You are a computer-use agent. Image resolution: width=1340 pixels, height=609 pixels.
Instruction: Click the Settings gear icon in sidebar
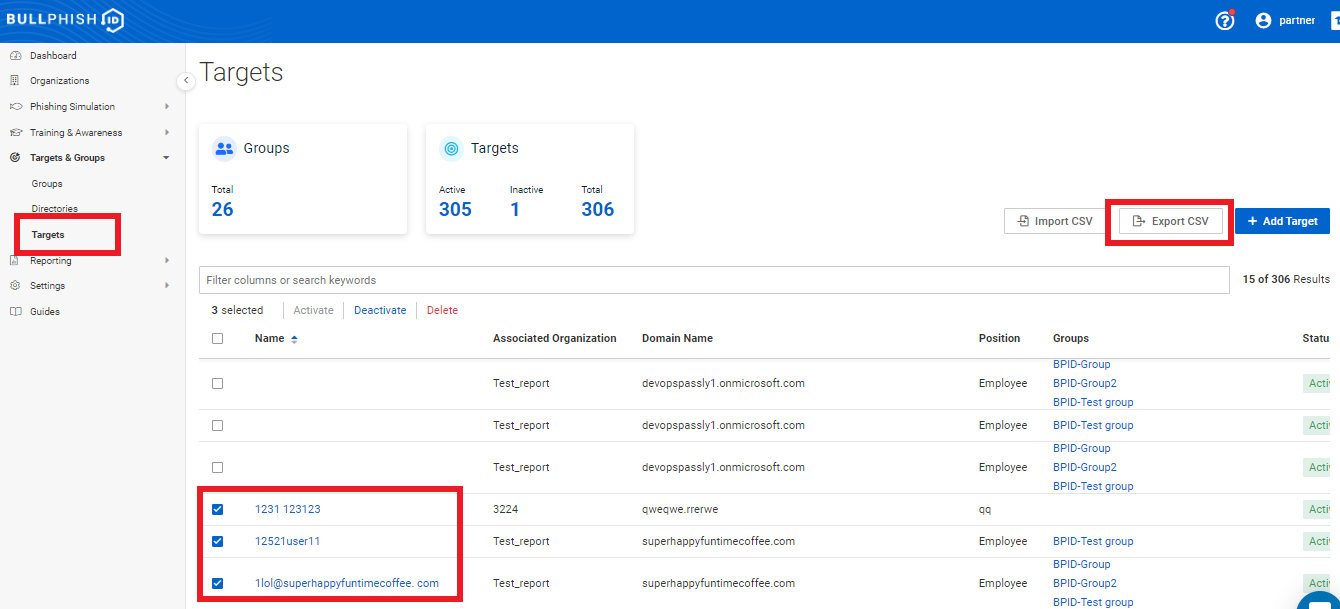click(15, 286)
